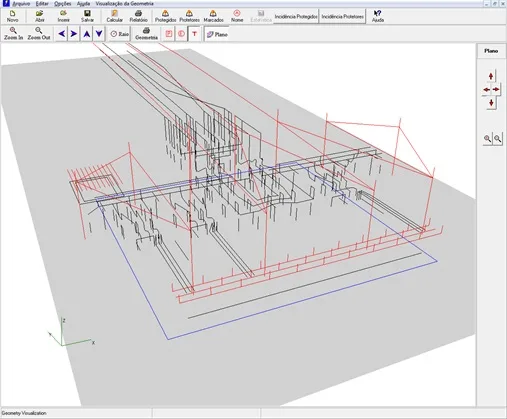Rotate view with the blue left arrow

click(62, 34)
